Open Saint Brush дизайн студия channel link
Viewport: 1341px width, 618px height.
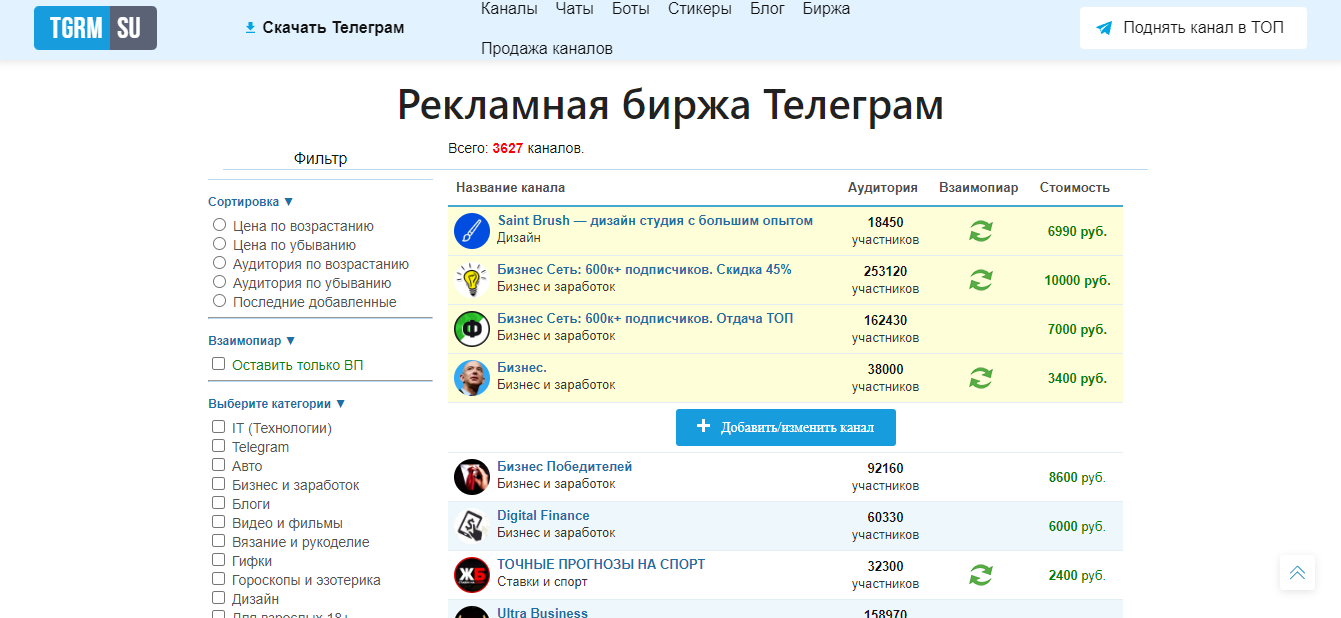pyautogui.click(x=655, y=221)
